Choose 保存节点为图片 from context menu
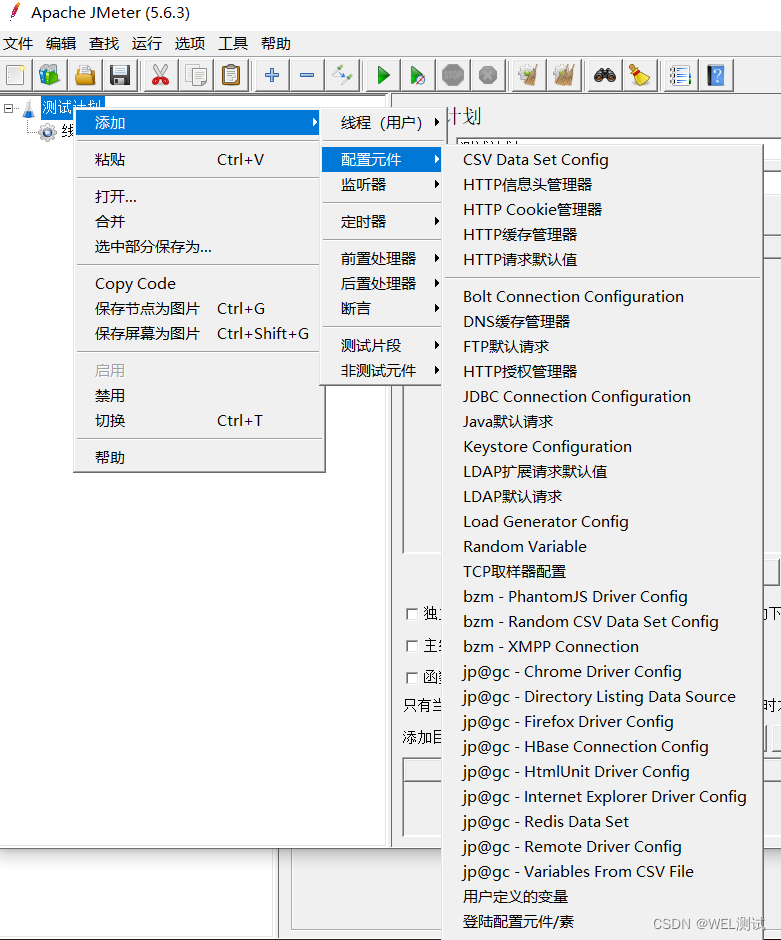 (198, 309)
